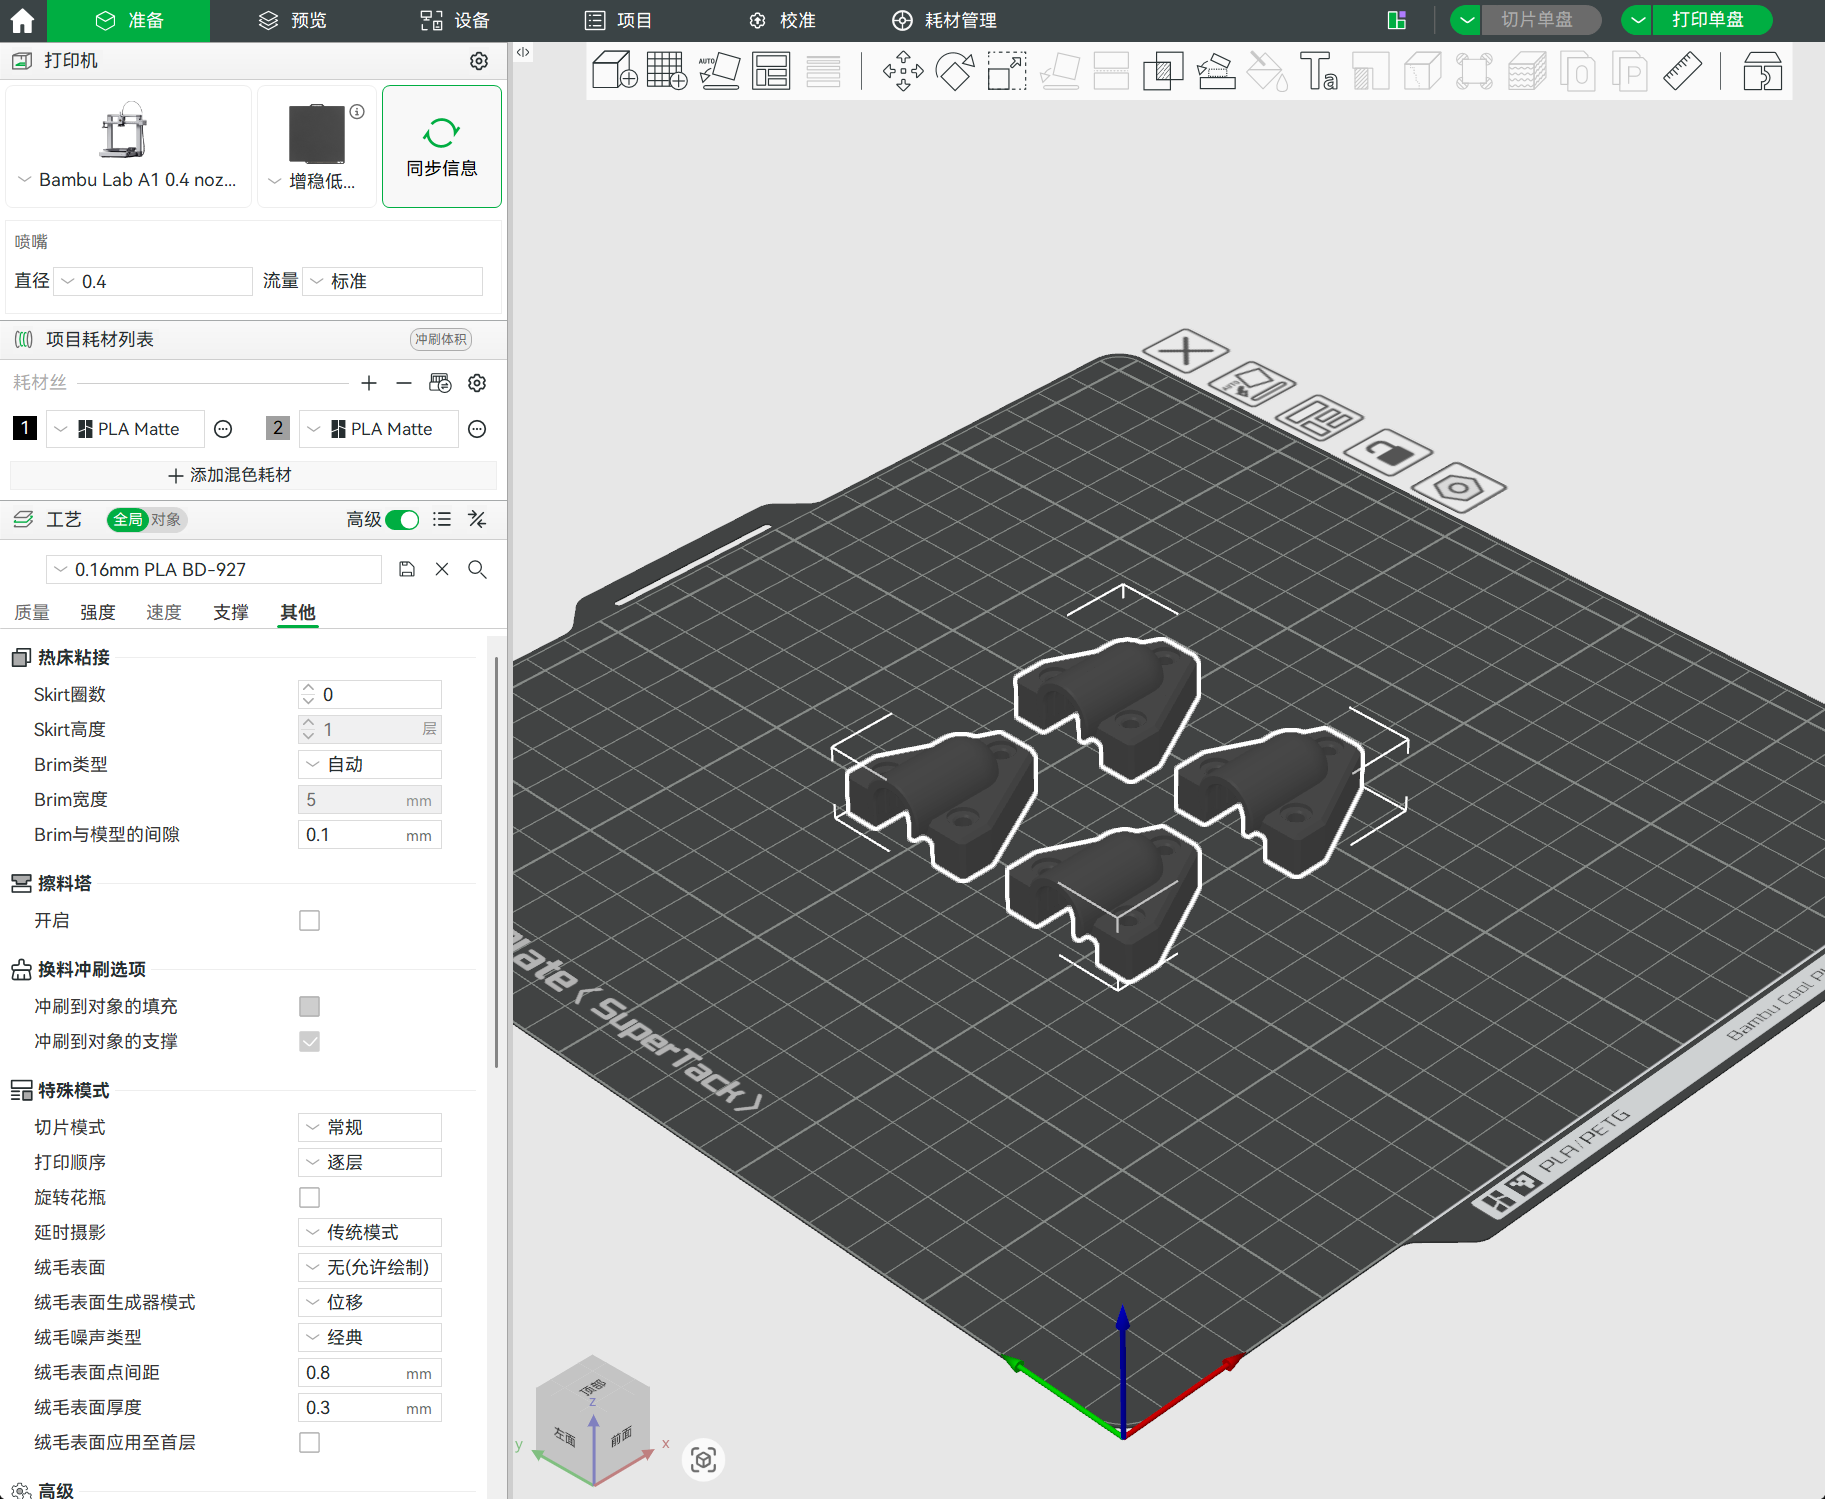The height and width of the screenshot is (1499, 1825).
Task: Switch to the 预览 tab
Action: pos(292,20)
